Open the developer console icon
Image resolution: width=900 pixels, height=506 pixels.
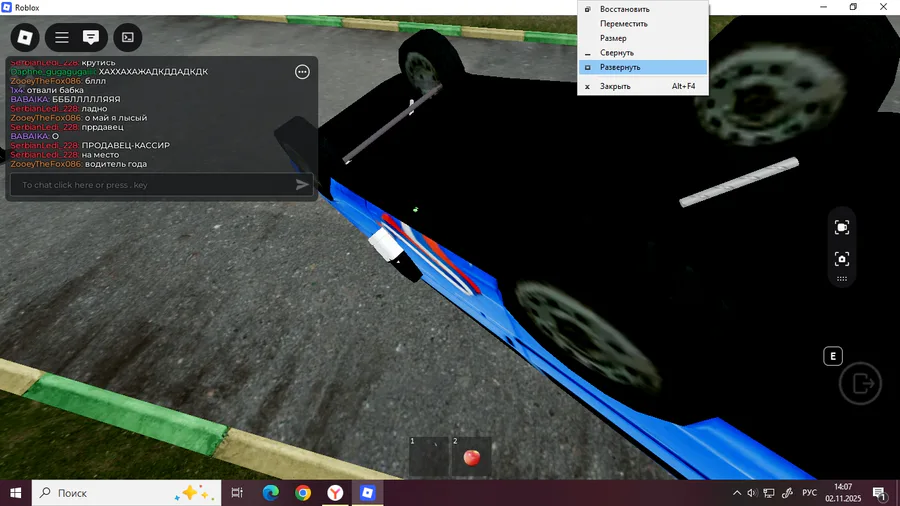point(127,37)
